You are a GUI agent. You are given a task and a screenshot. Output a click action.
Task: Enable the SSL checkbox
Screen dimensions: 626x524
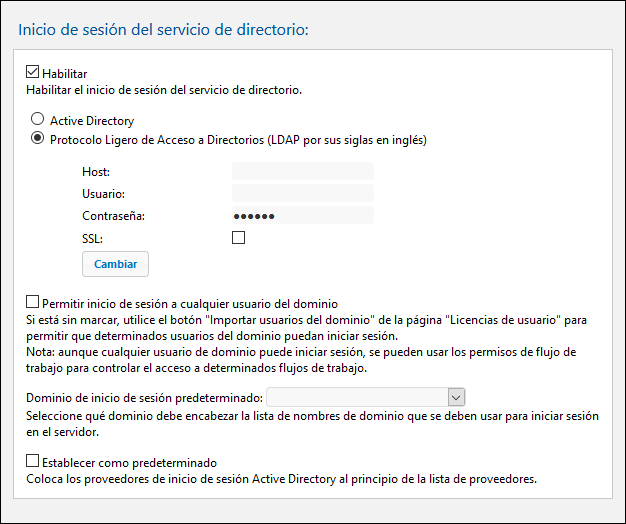tap(238, 237)
